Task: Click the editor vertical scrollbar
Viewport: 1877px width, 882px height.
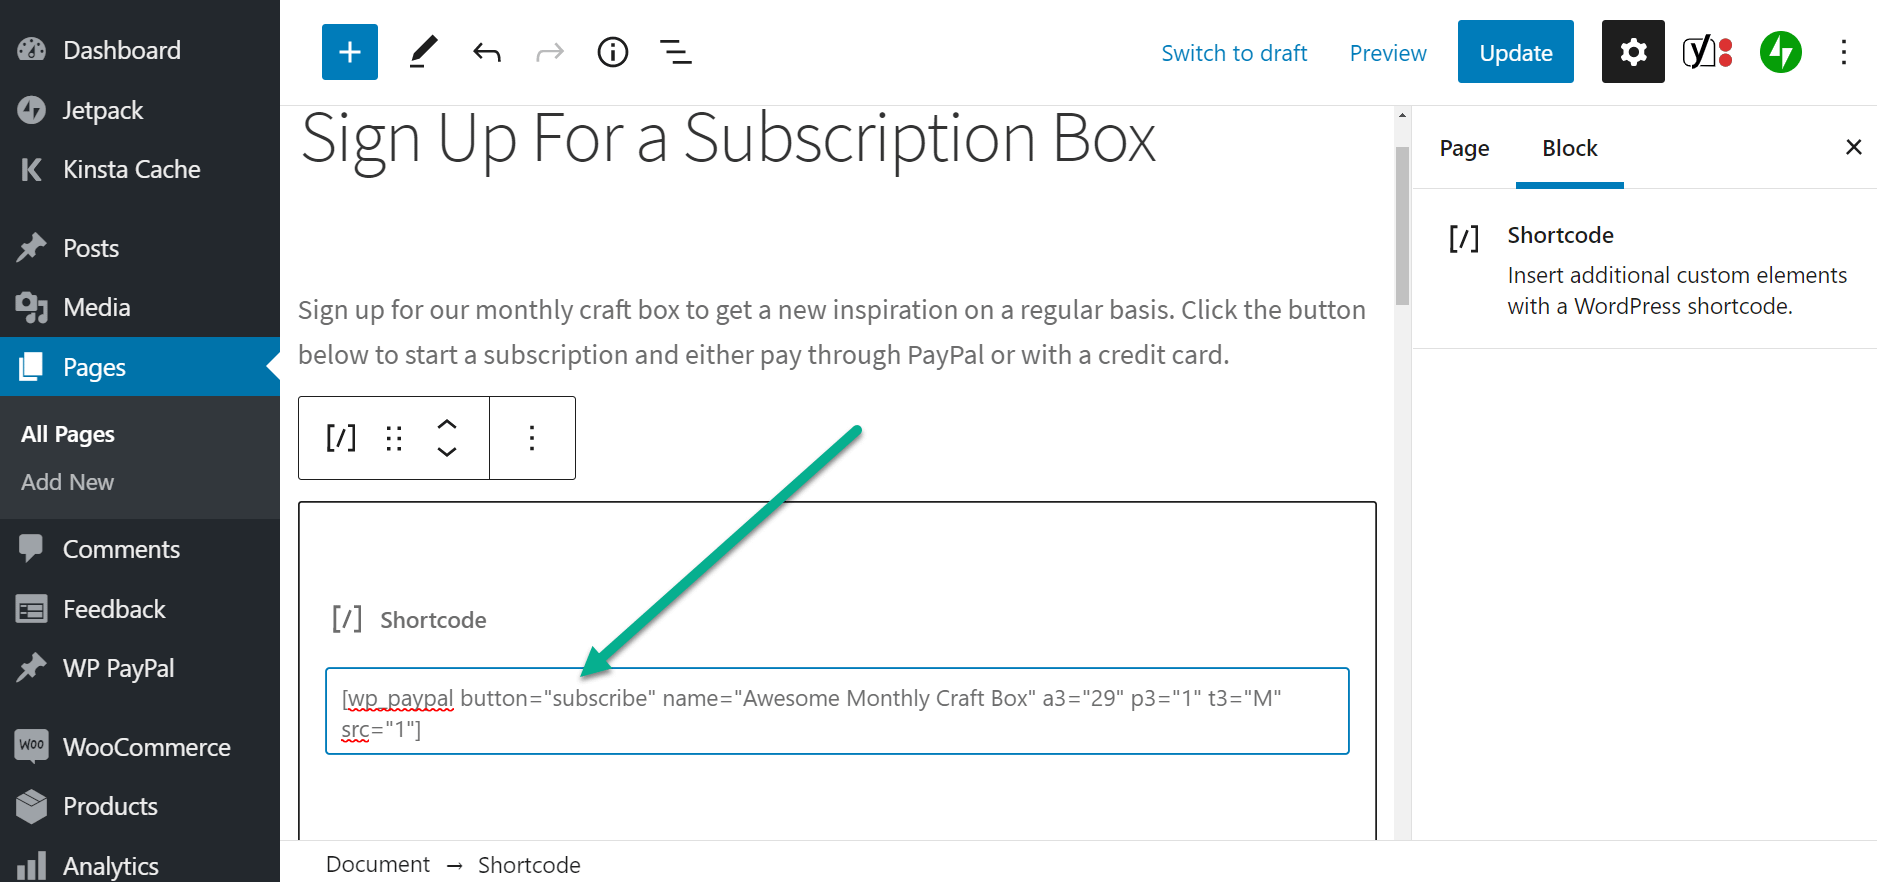Action: point(1402,225)
